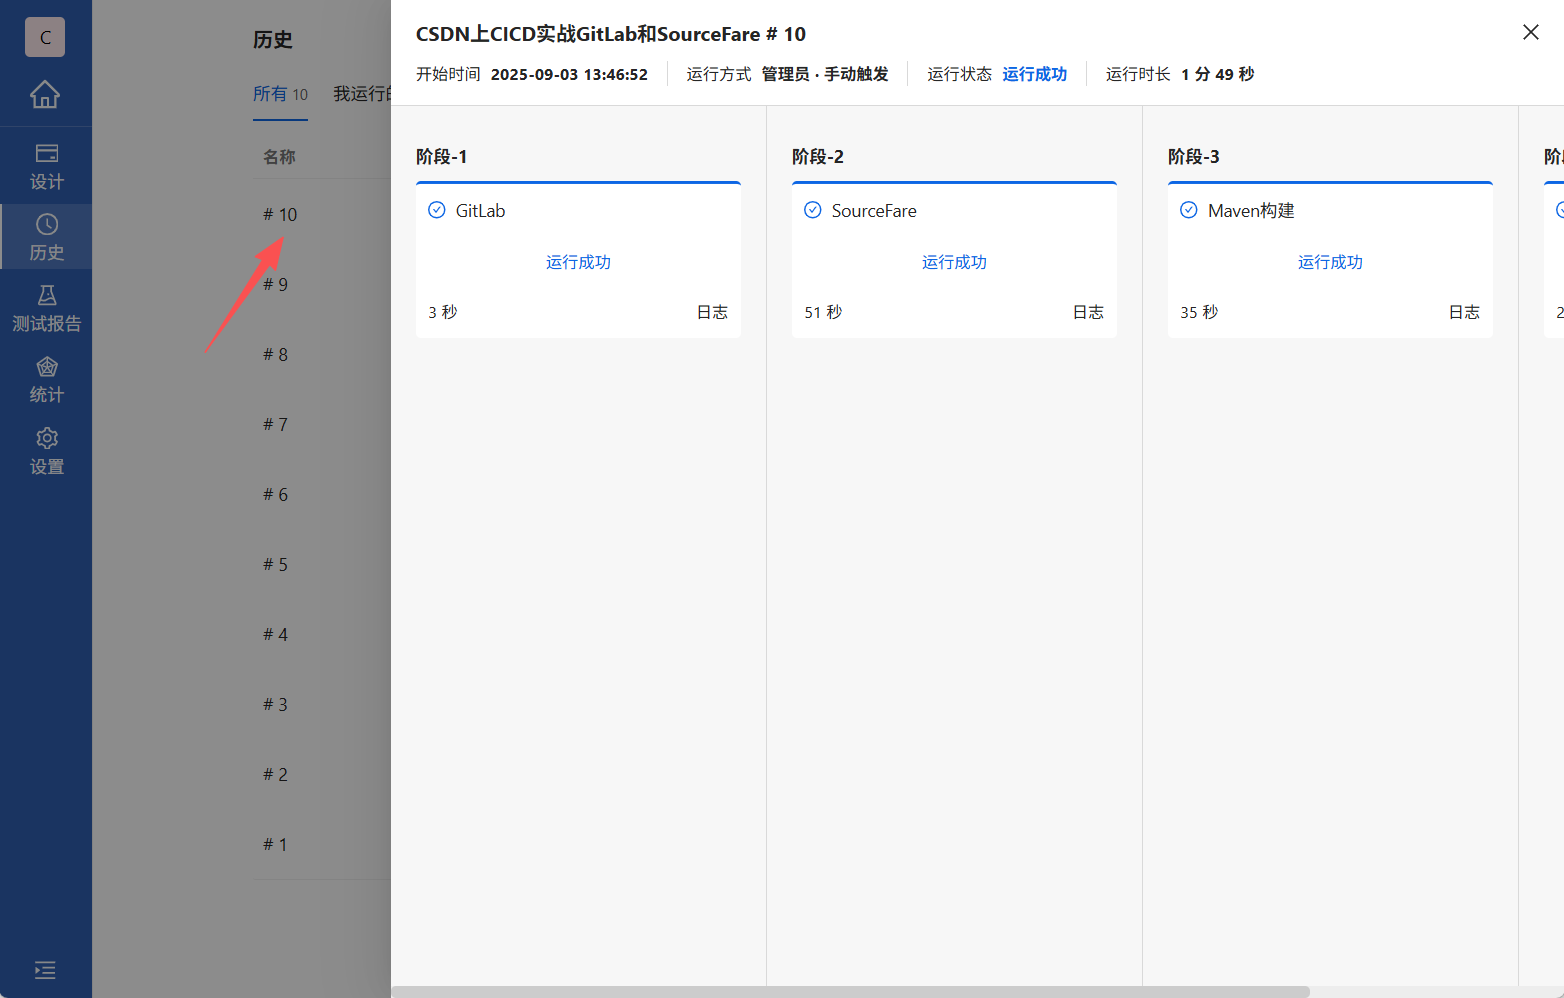The height and width of the screenshot is (998, 1564).
Task: Select history run # 8
Action: click(x=275, y=355)
